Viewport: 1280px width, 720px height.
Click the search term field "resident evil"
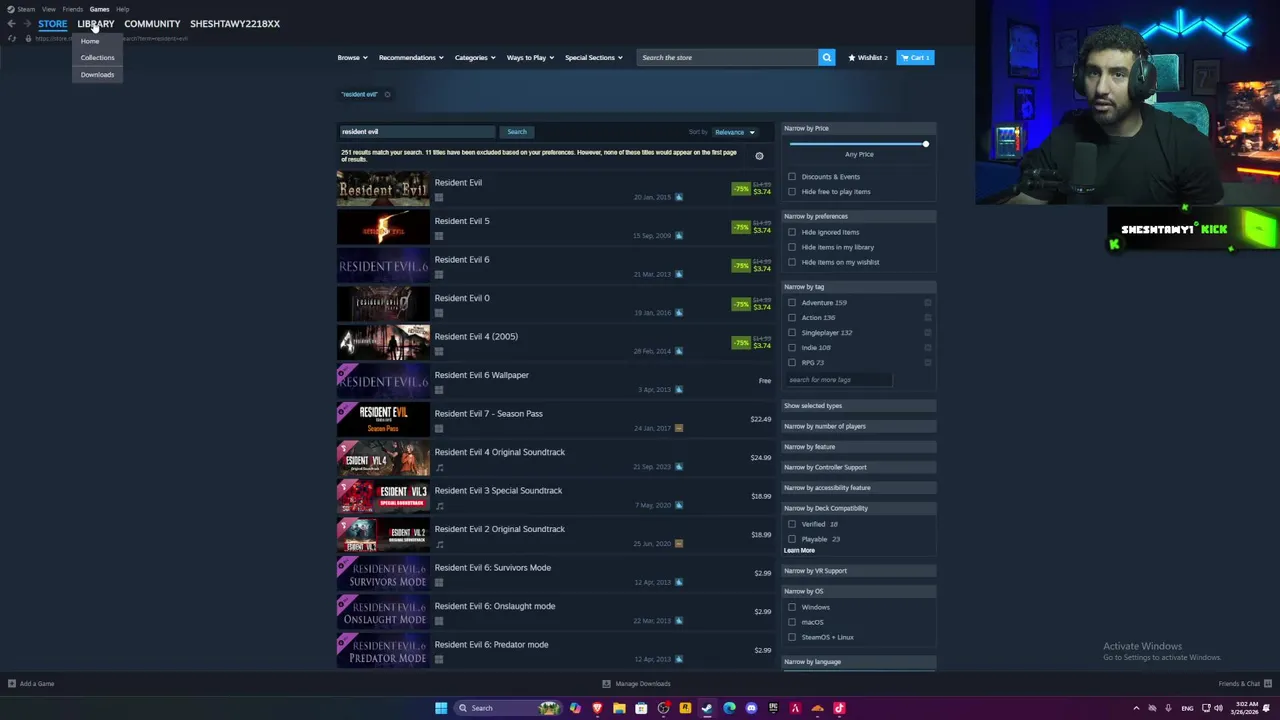417,132
